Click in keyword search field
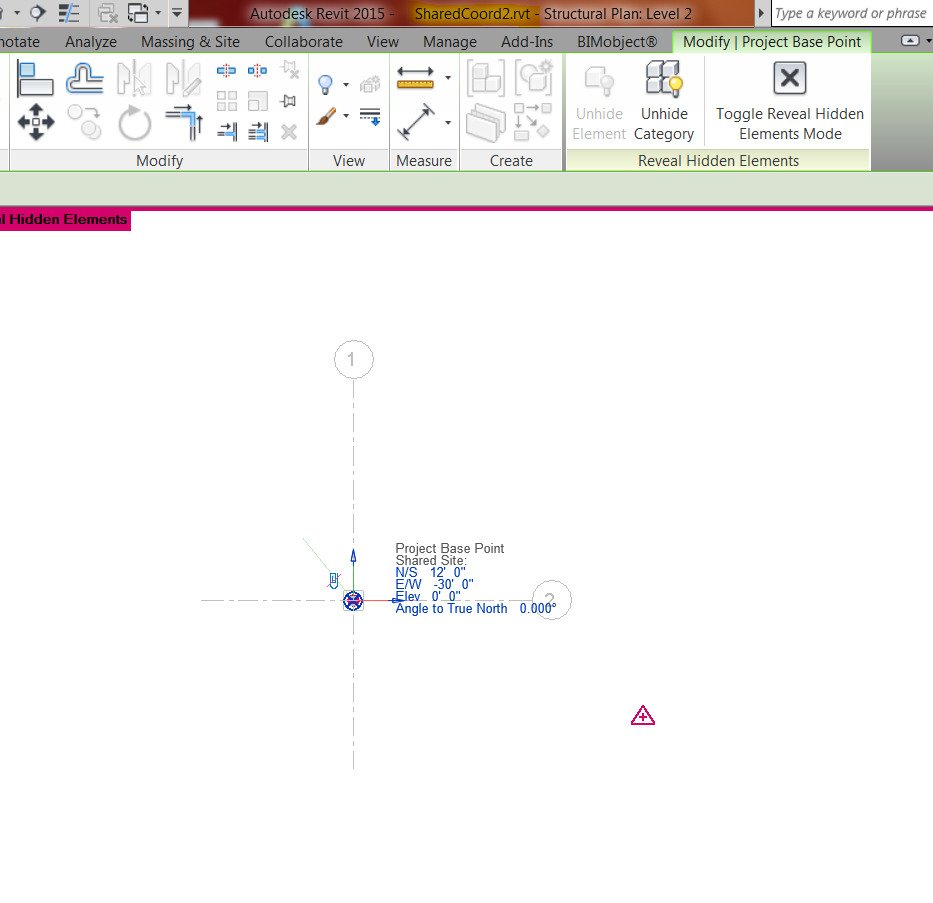The width and height of the screenshot is (933, 903). pos(852,13)
